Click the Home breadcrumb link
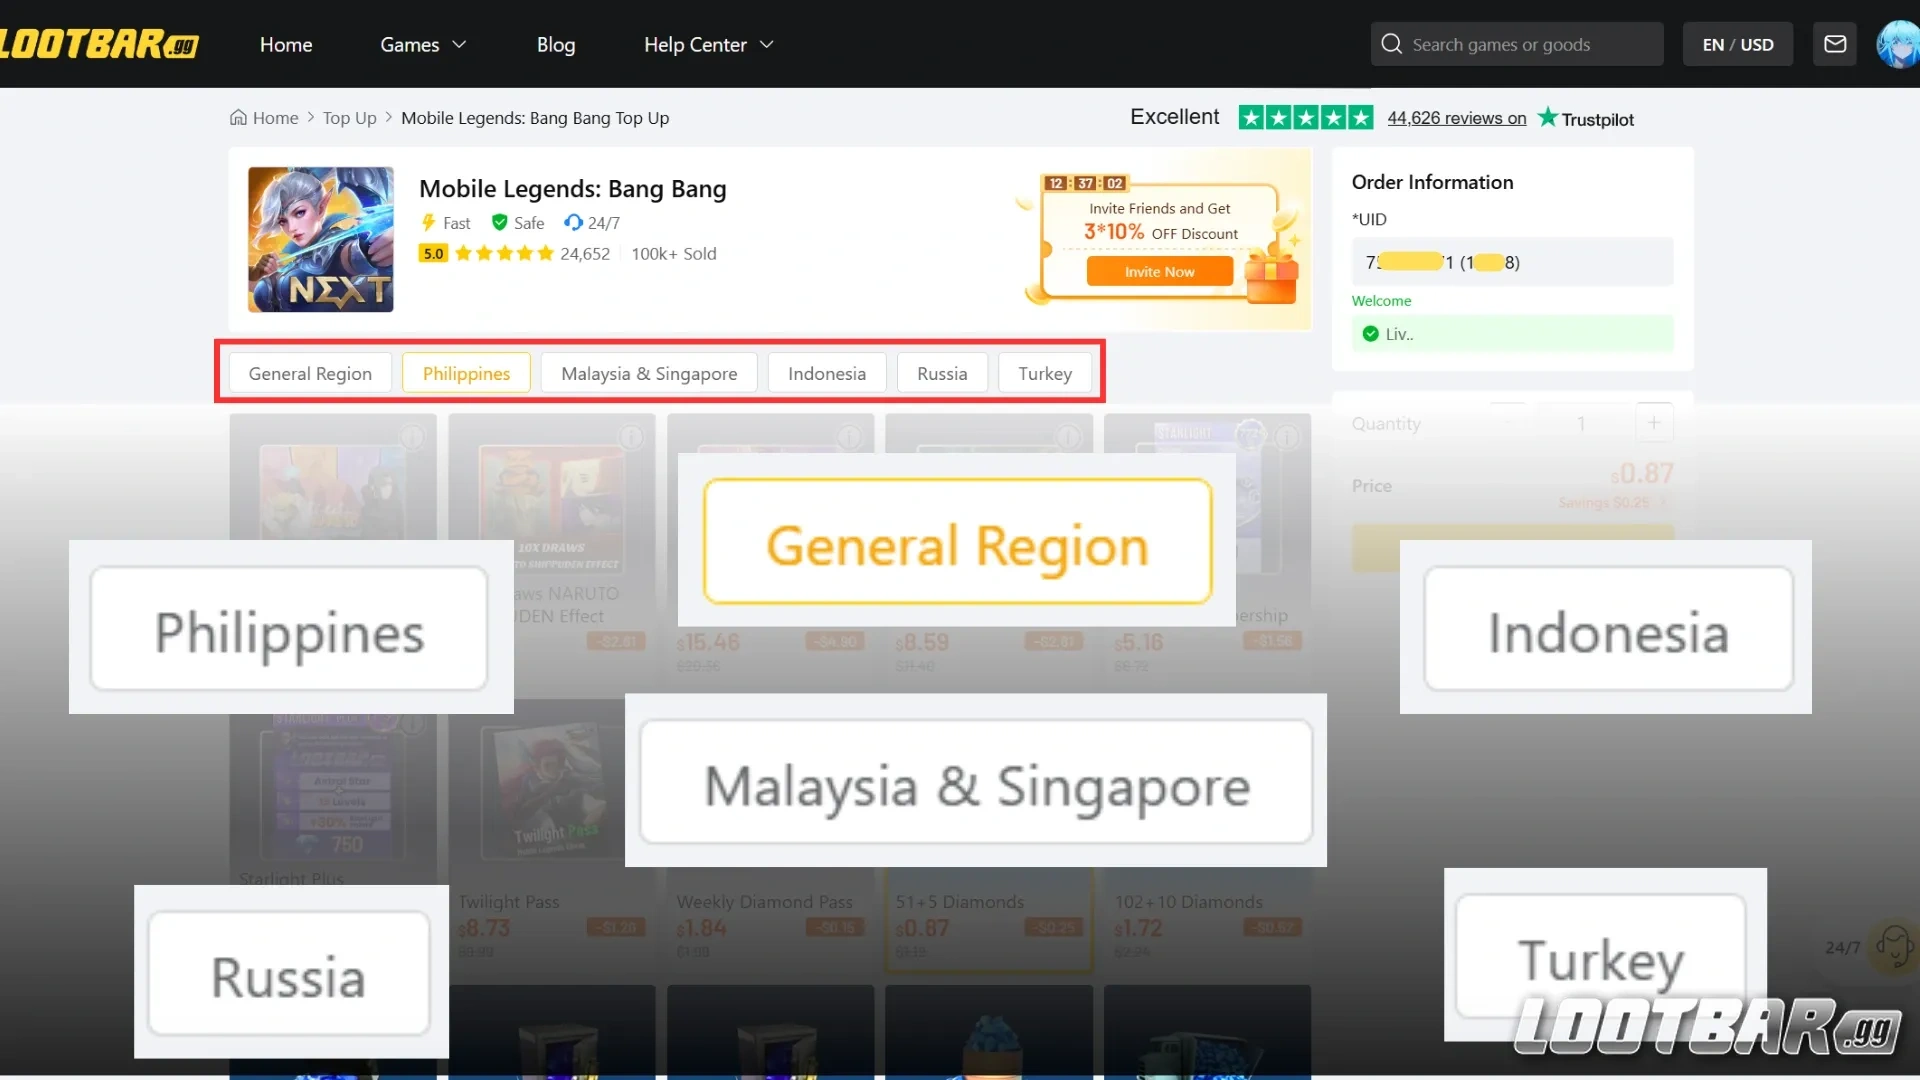The height and width of the screenshot is (1080, 1920). coord(275,117)
